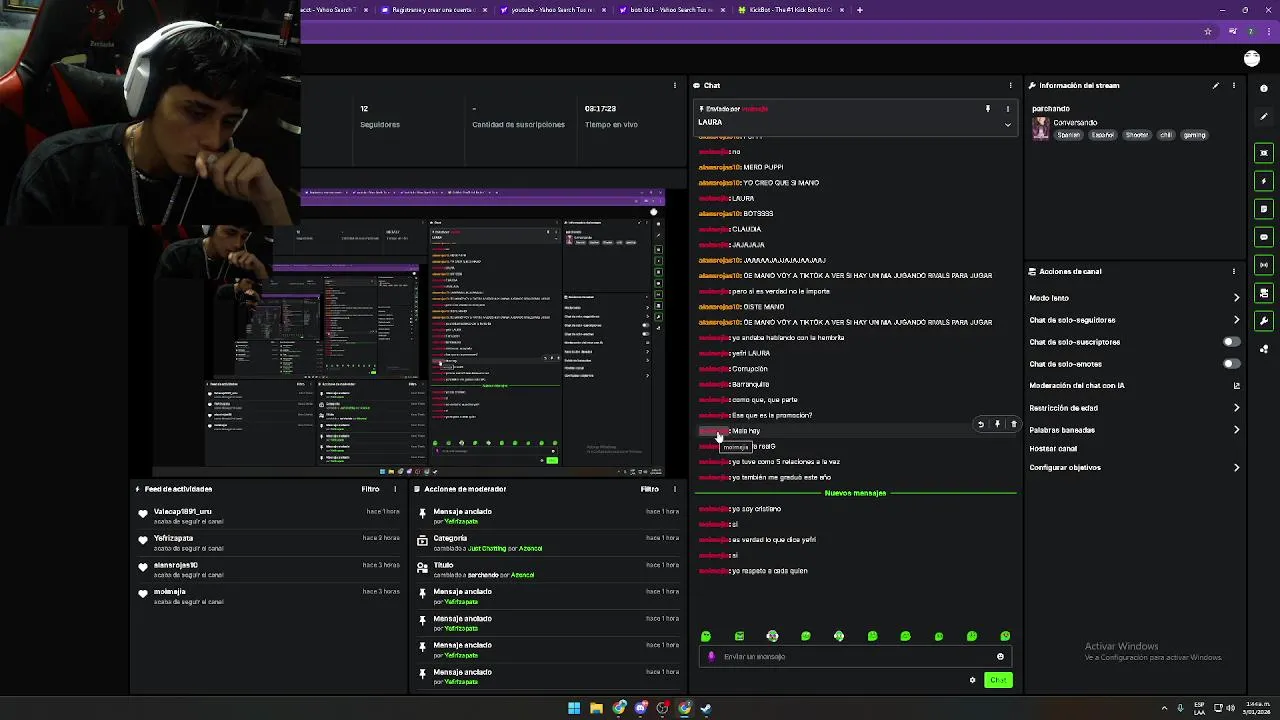Click Hostear canal option
Image resolution: width=1280 pixels, height=720 pixels.
pyautogui.click(x=1053, y=449)
